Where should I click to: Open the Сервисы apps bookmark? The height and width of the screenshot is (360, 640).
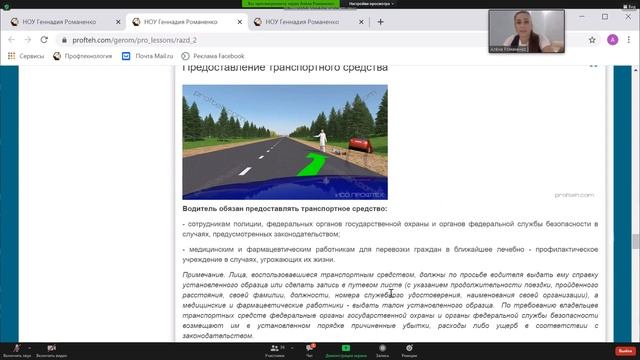(26, 56)
